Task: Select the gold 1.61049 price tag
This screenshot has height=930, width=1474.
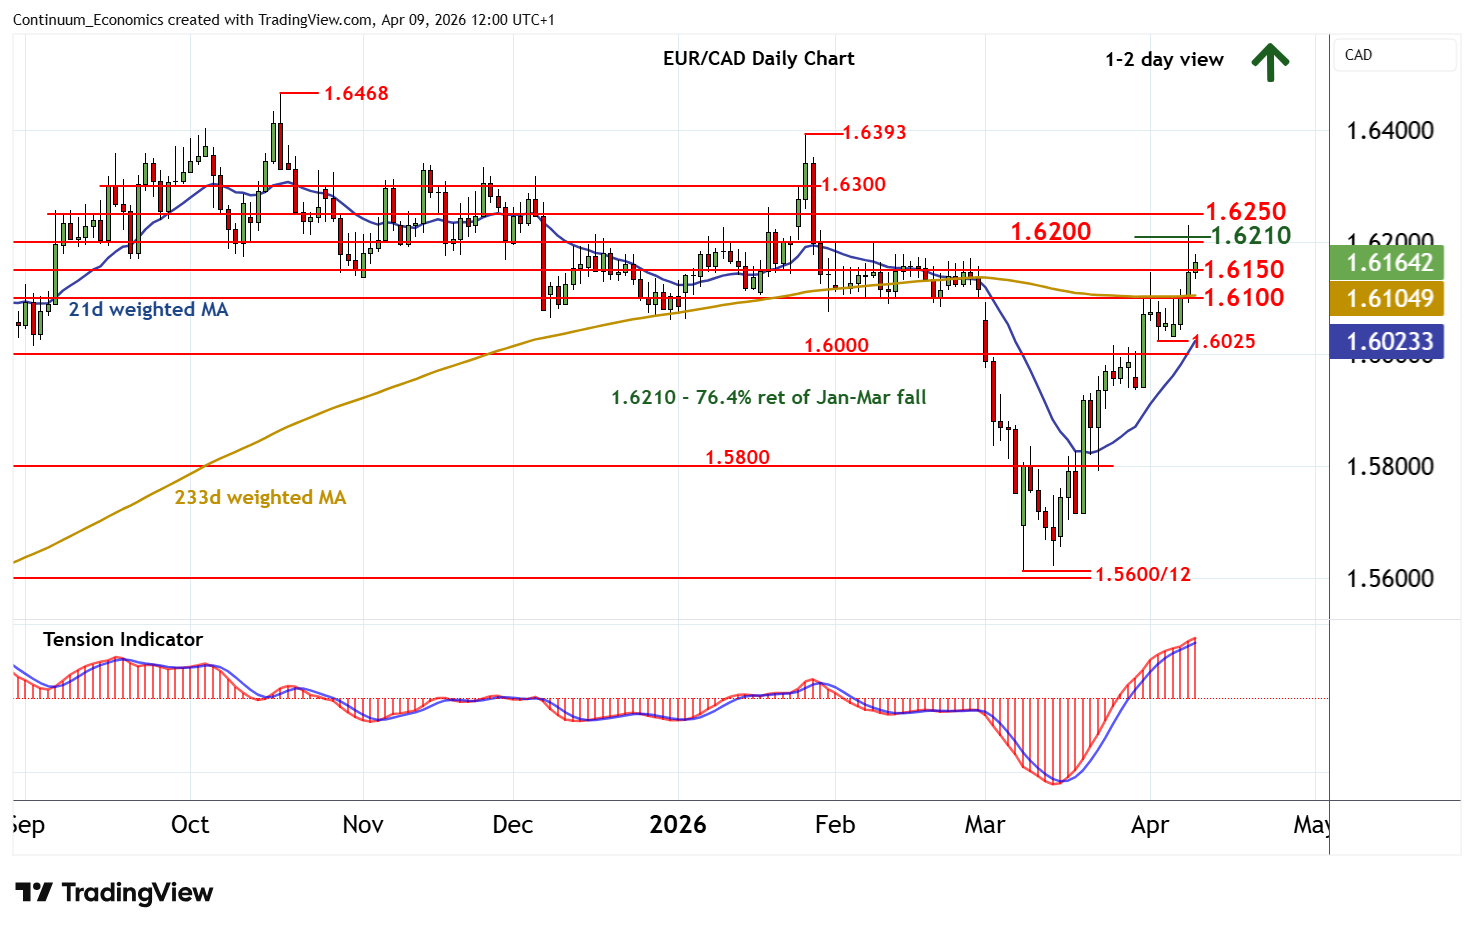Action: [x=1389, y=299]
